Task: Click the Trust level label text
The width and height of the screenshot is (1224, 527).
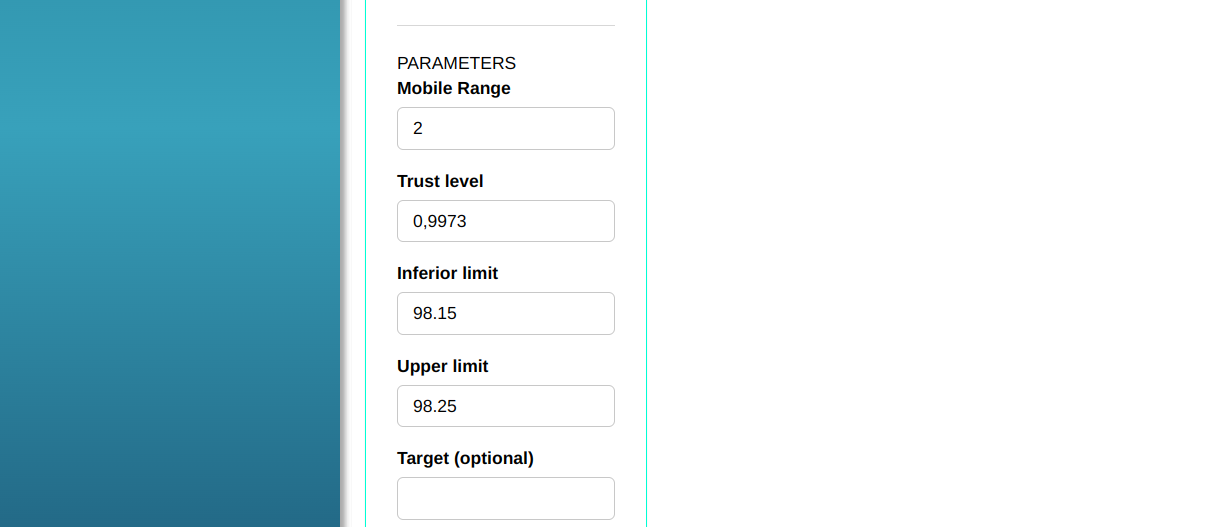Action: (x=440, y=181)
